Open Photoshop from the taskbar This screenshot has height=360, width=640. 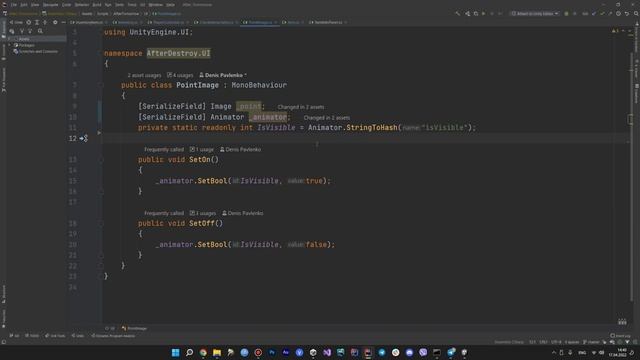(x=272, y=352)
